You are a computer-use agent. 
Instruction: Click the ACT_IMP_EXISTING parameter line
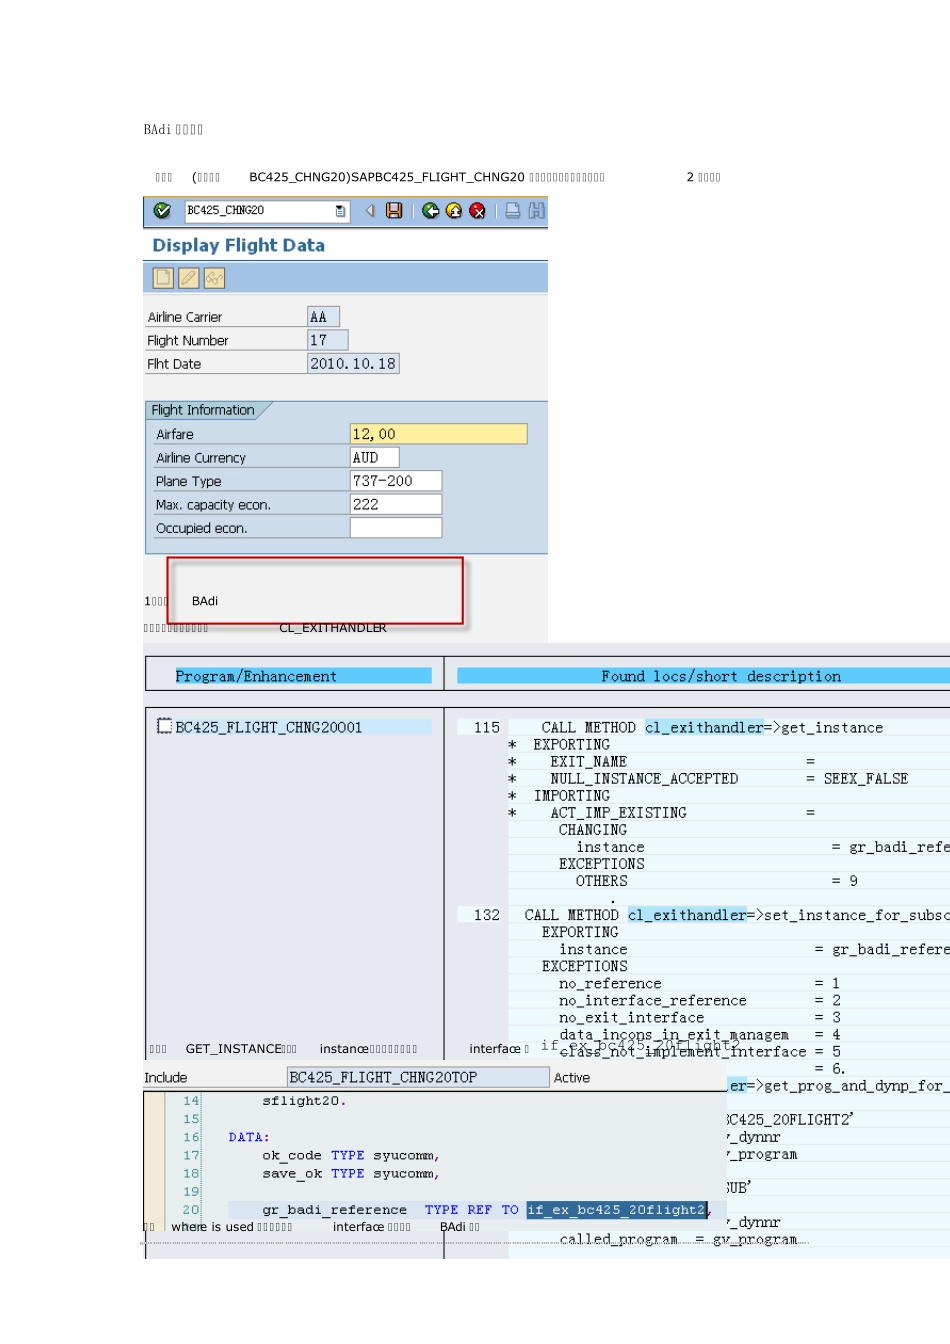tap(618, 812)
